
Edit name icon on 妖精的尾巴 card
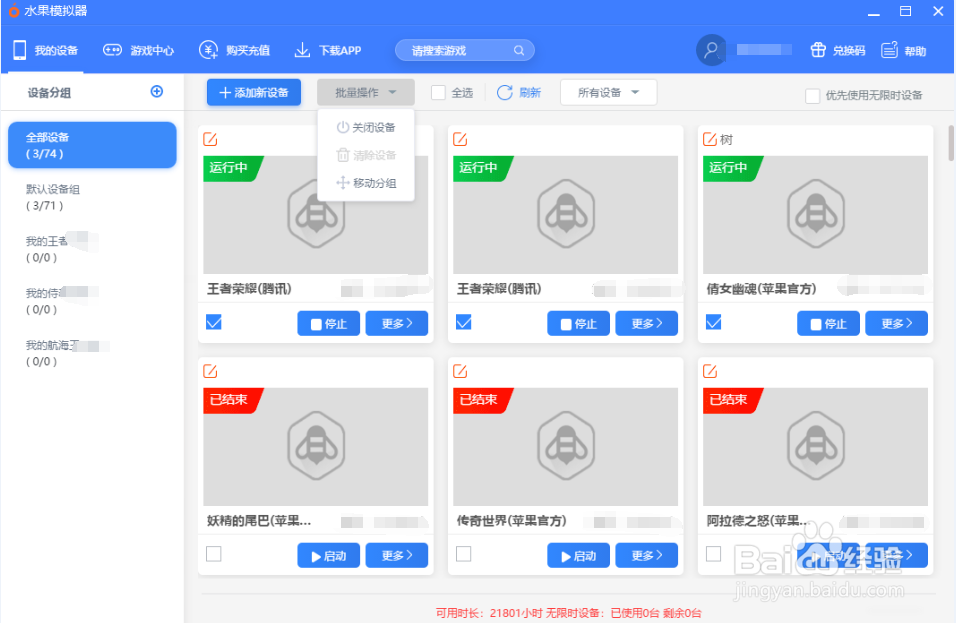[210, 371]
